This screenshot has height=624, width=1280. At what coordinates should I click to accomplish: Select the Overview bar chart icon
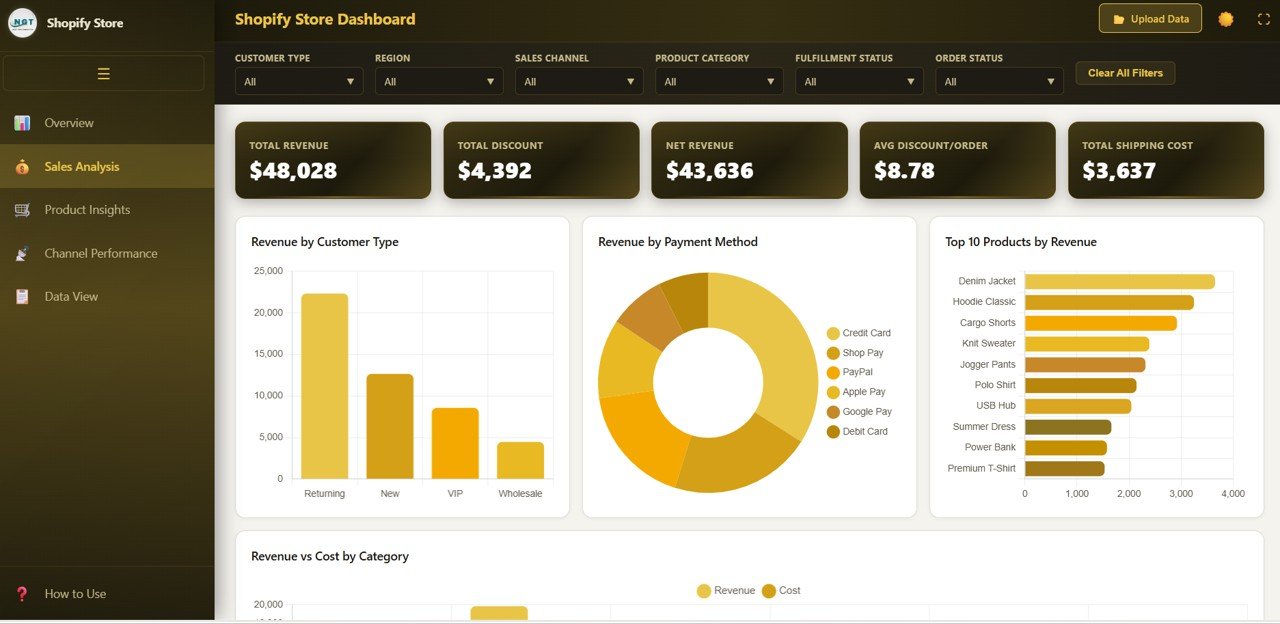pyautogui.click(x=22, y=122)
